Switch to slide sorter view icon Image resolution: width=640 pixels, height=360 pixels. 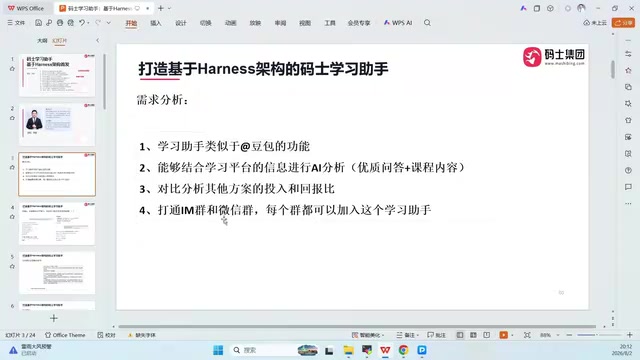[x=473, y=335]
